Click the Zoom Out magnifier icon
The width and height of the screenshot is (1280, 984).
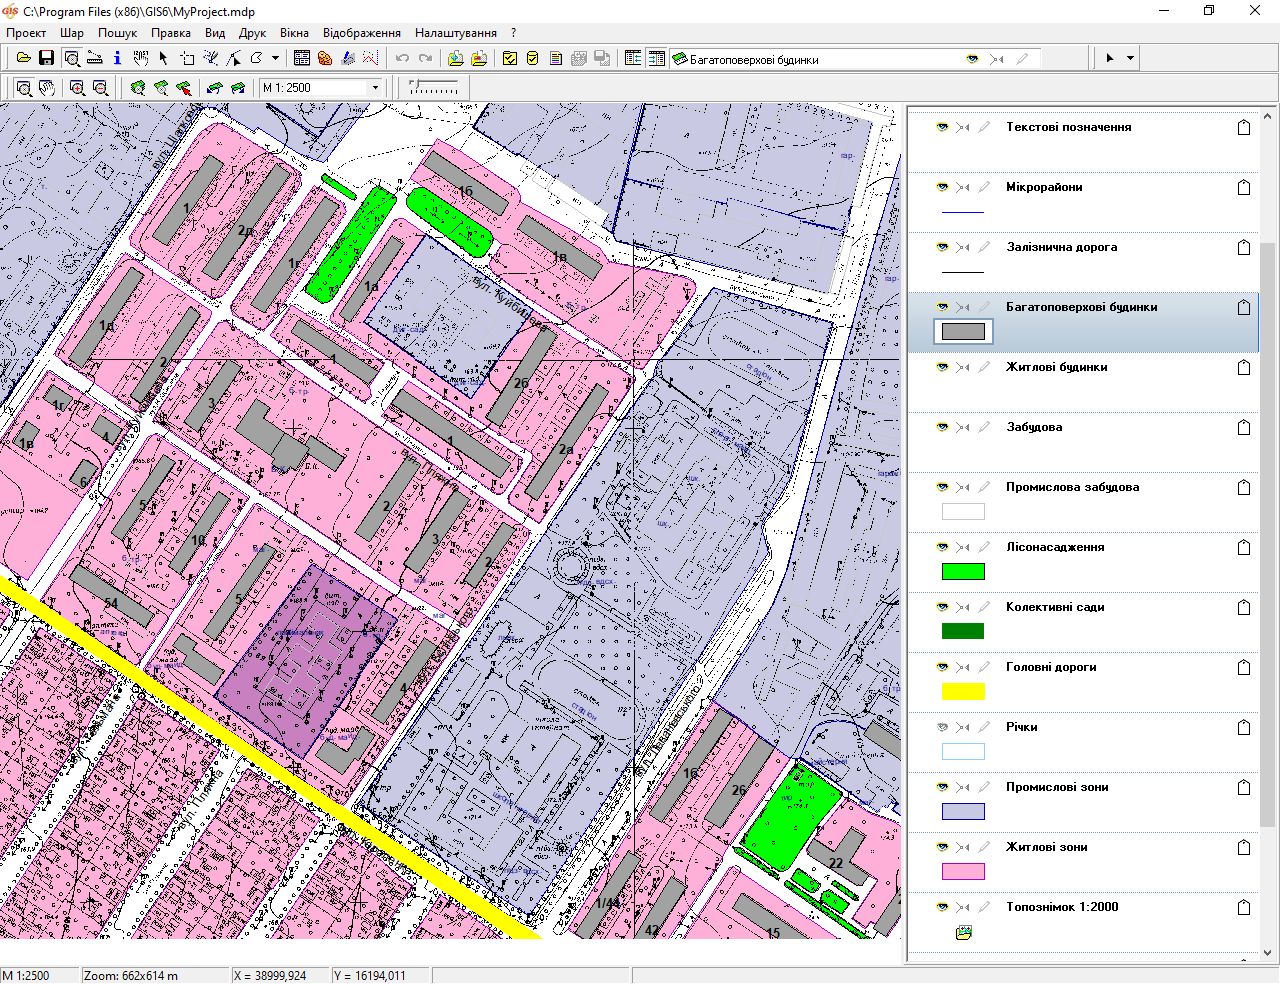[x=100, y=88]
